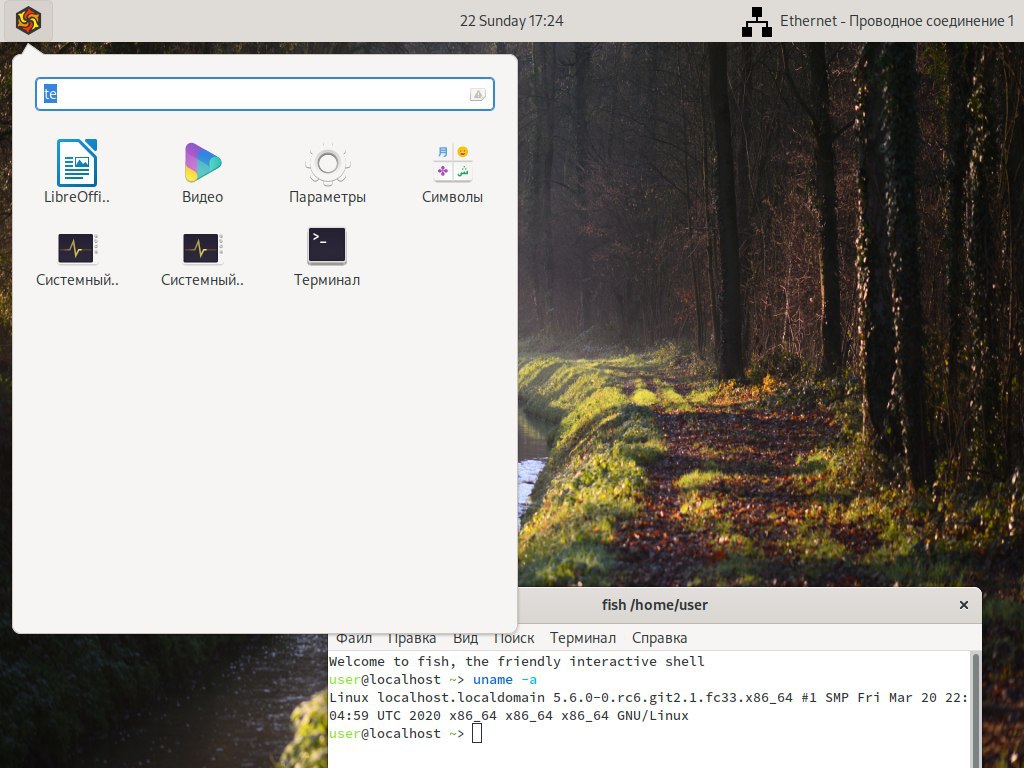Focus the launcher search field containing "te"
The image size is (1024, 768).
click(x=264, y=94)
